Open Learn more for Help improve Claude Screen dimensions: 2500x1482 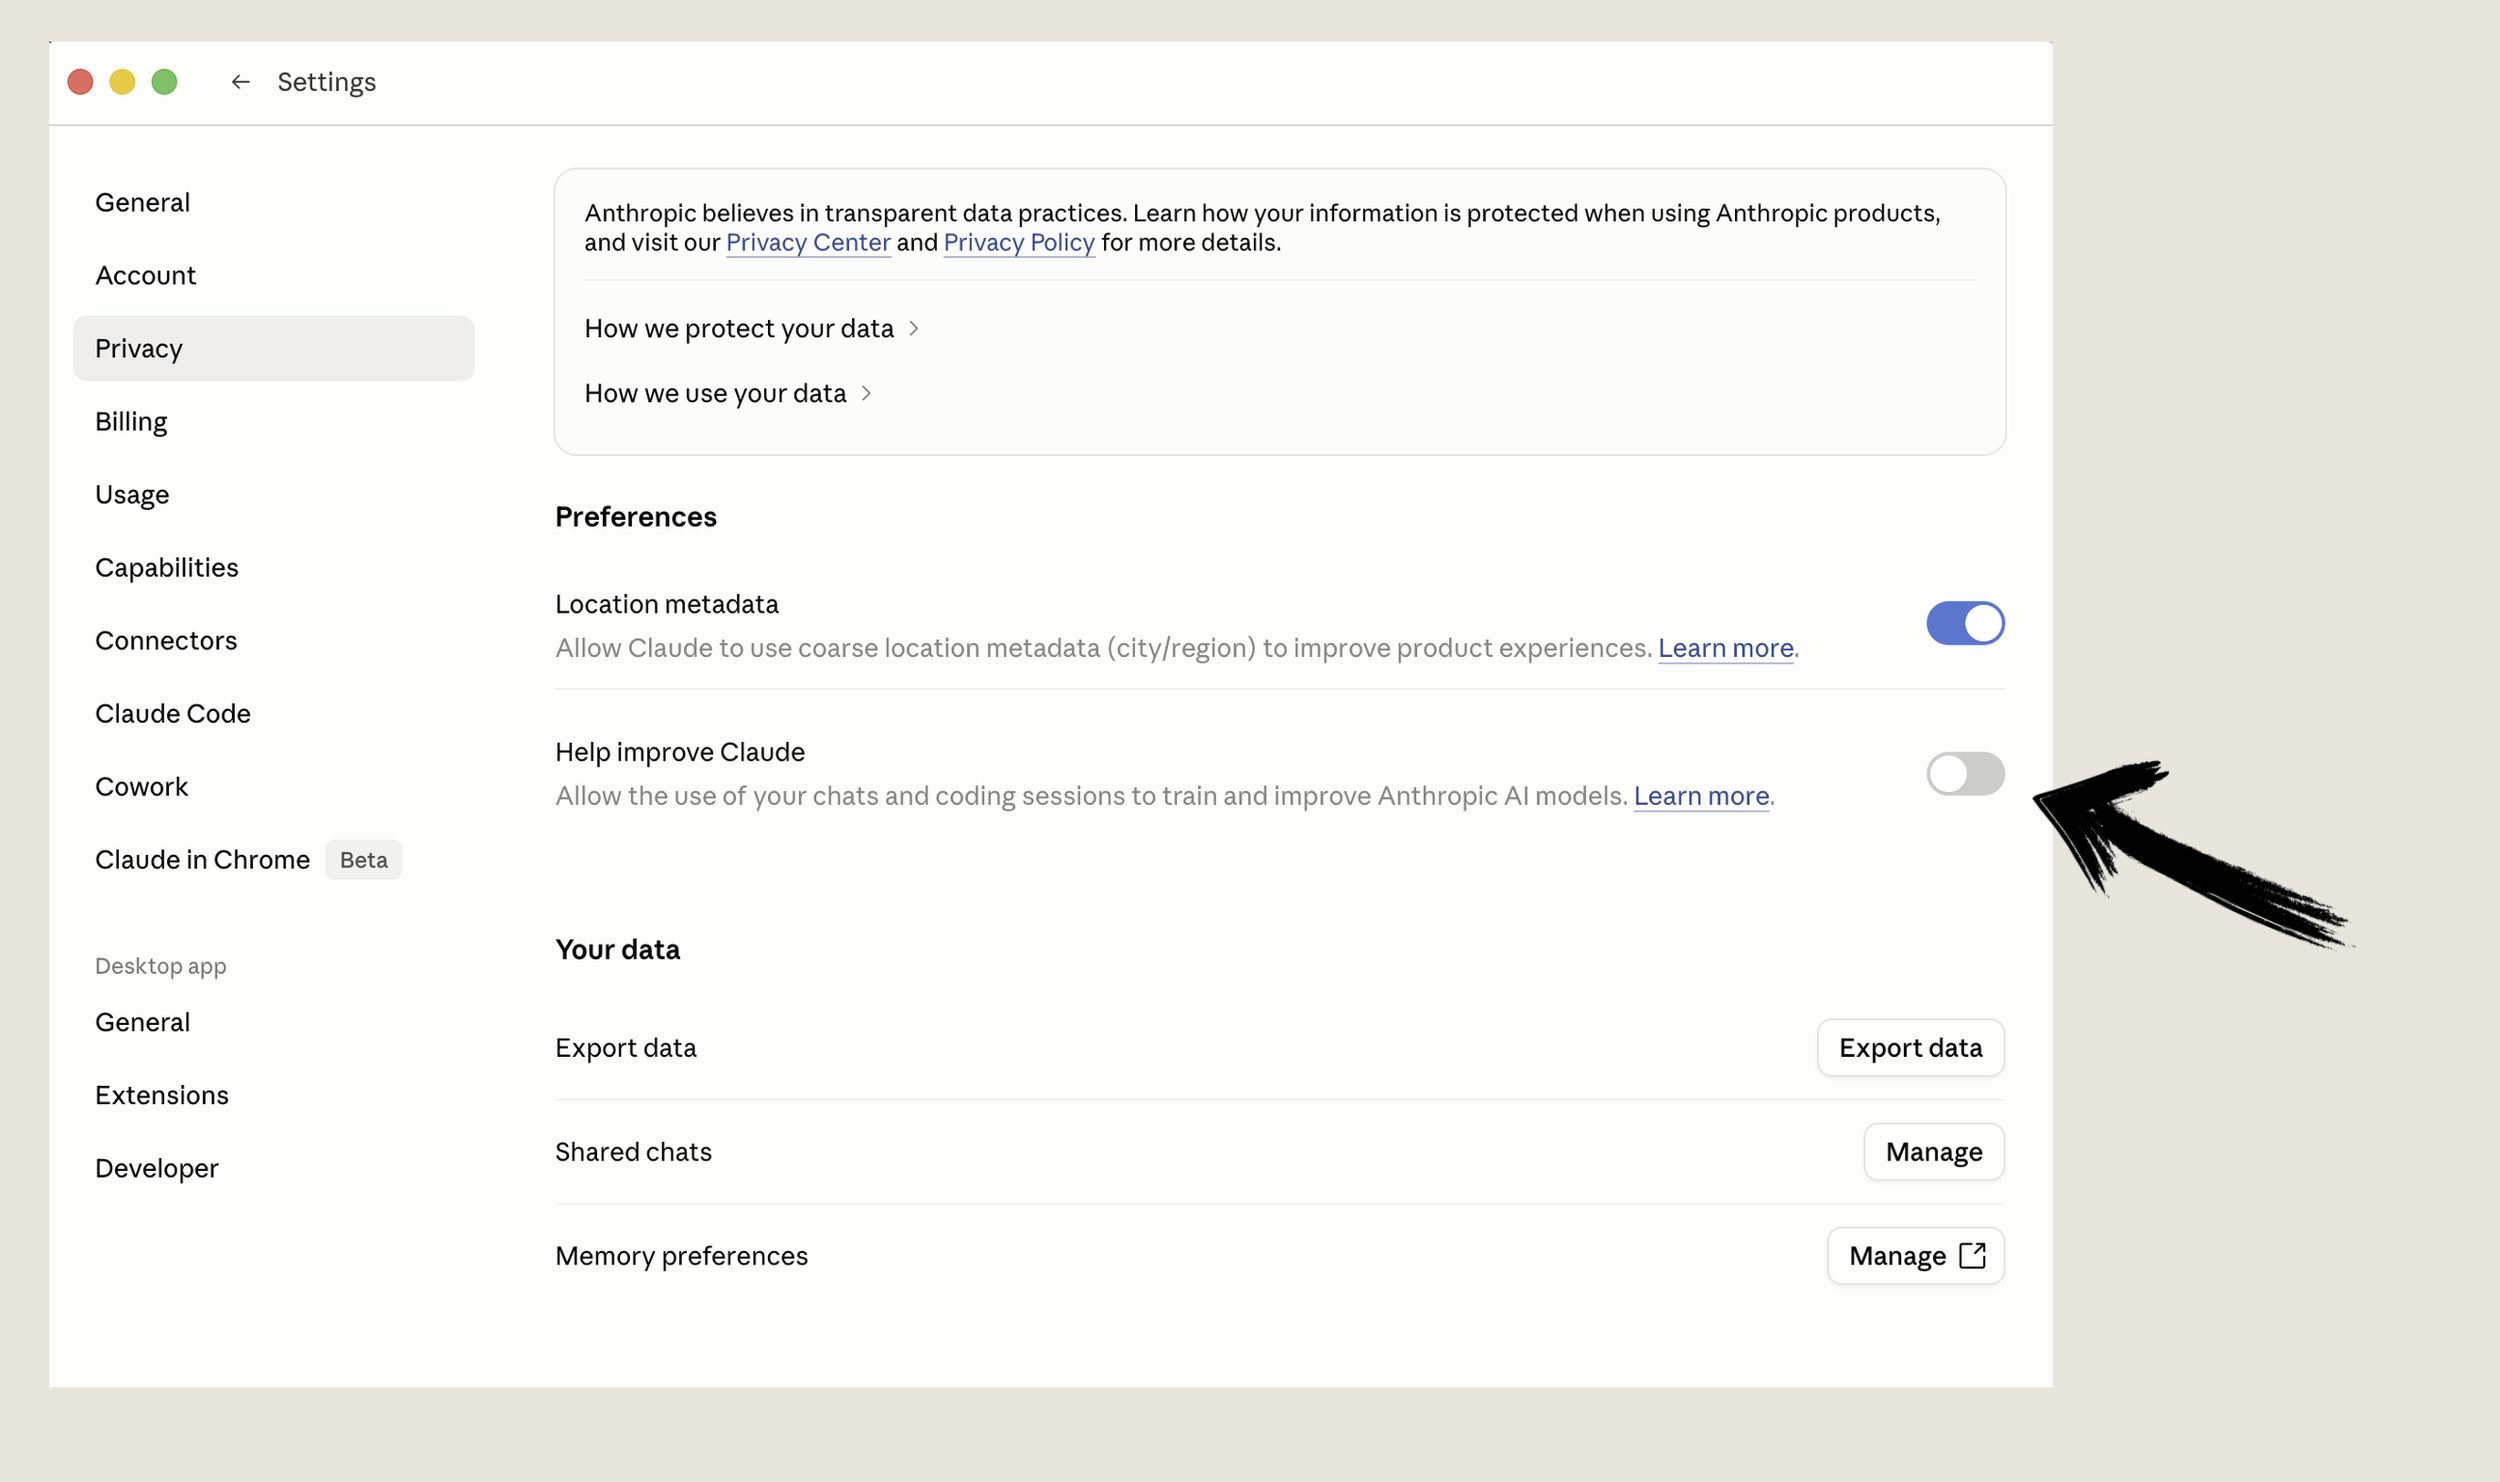point(1701,796)
